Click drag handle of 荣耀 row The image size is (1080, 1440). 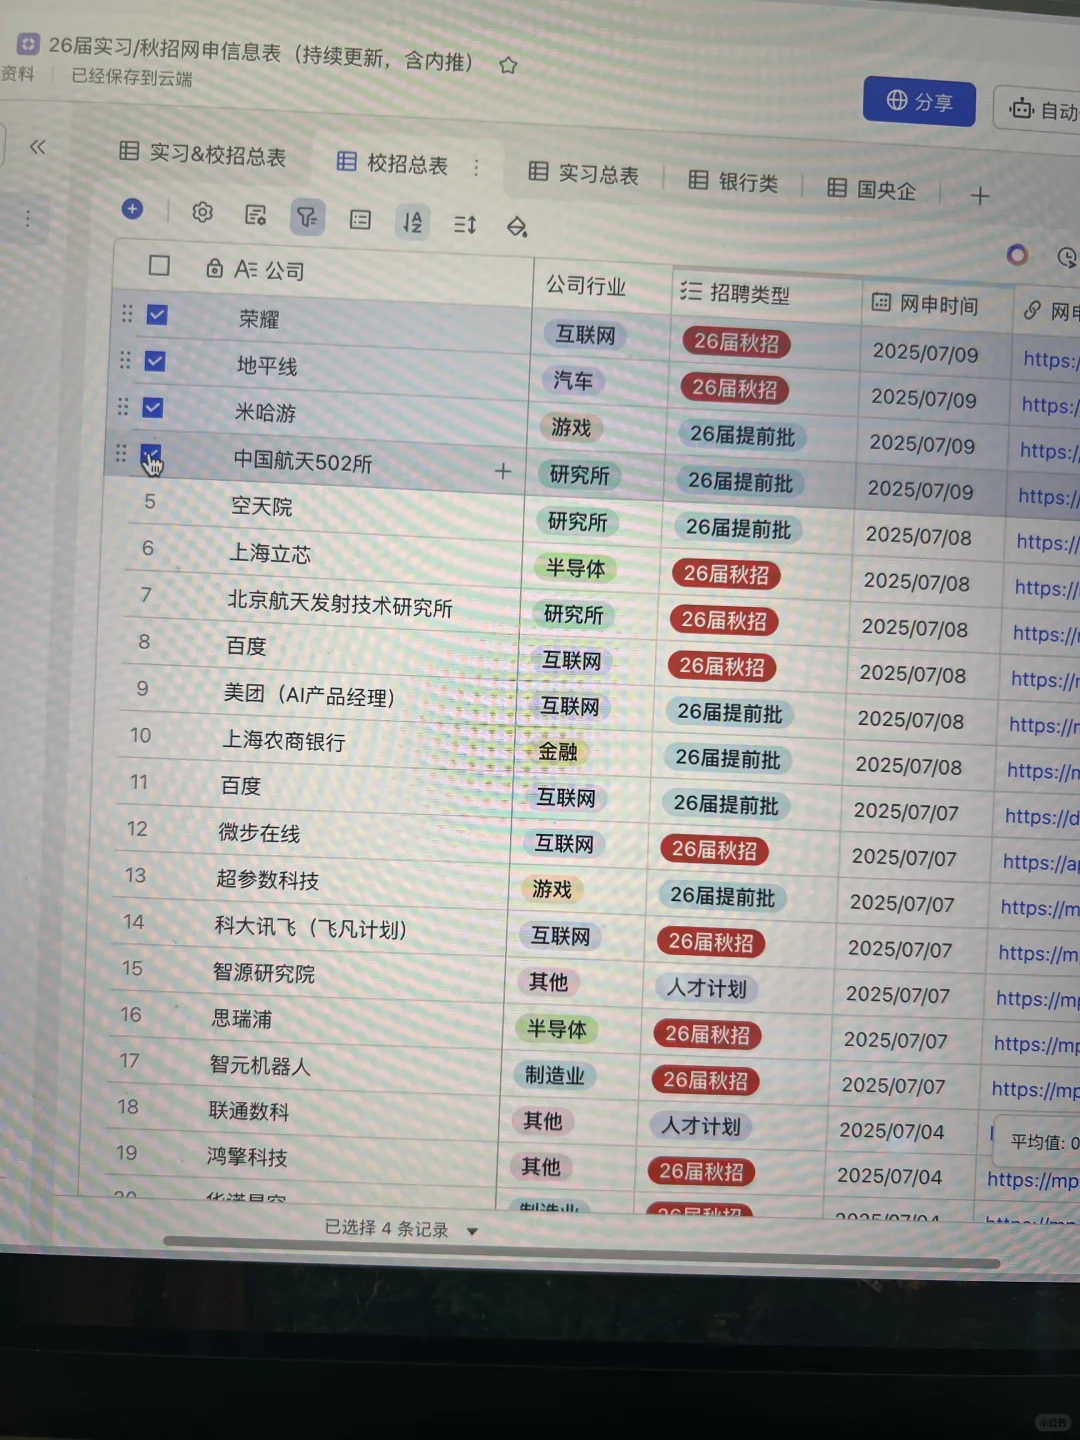click(x=127, y=313)
